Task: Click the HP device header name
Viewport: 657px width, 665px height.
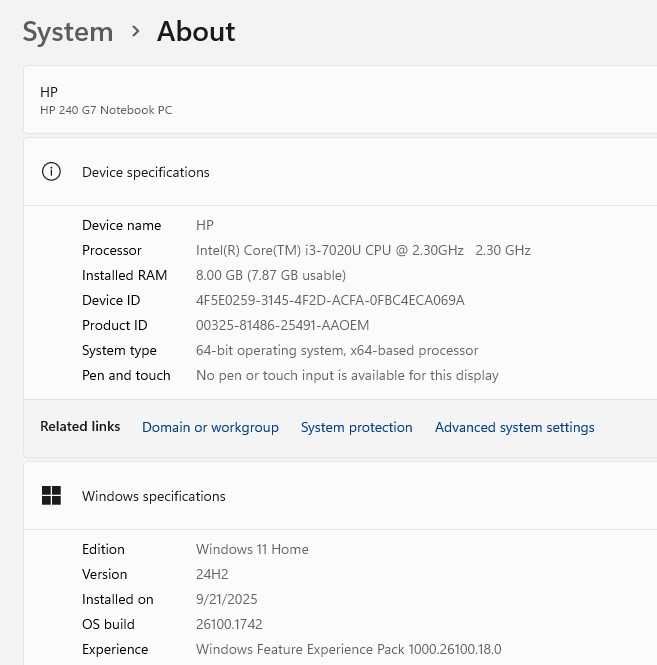Action: point(49,92)
